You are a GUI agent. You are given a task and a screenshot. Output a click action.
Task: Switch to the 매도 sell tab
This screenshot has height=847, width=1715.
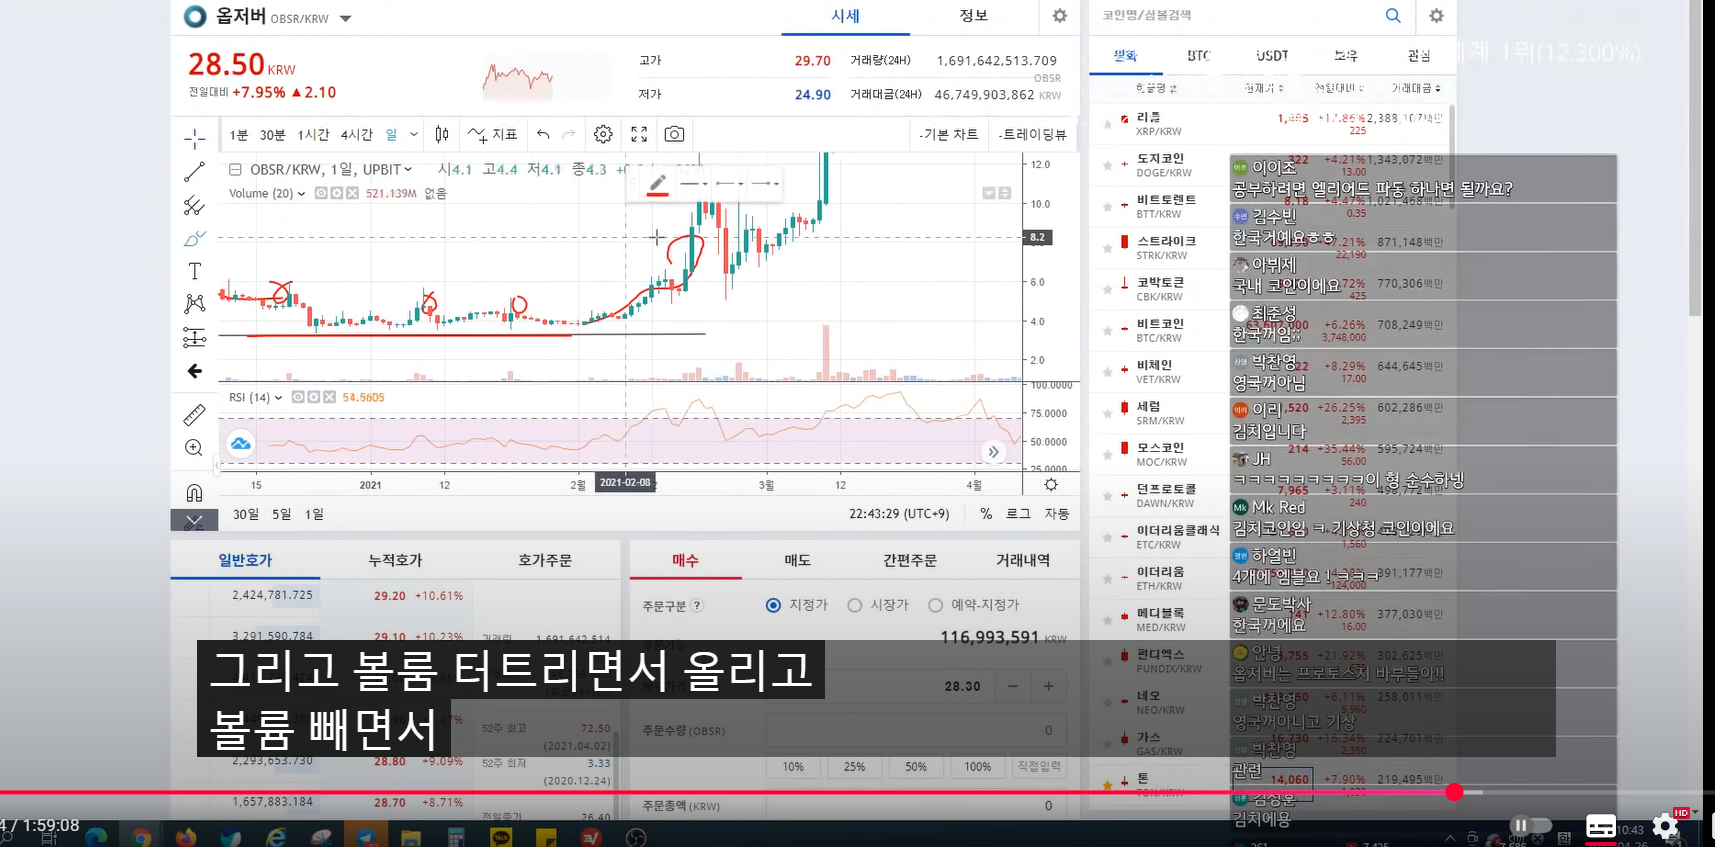tap(797, 561)
